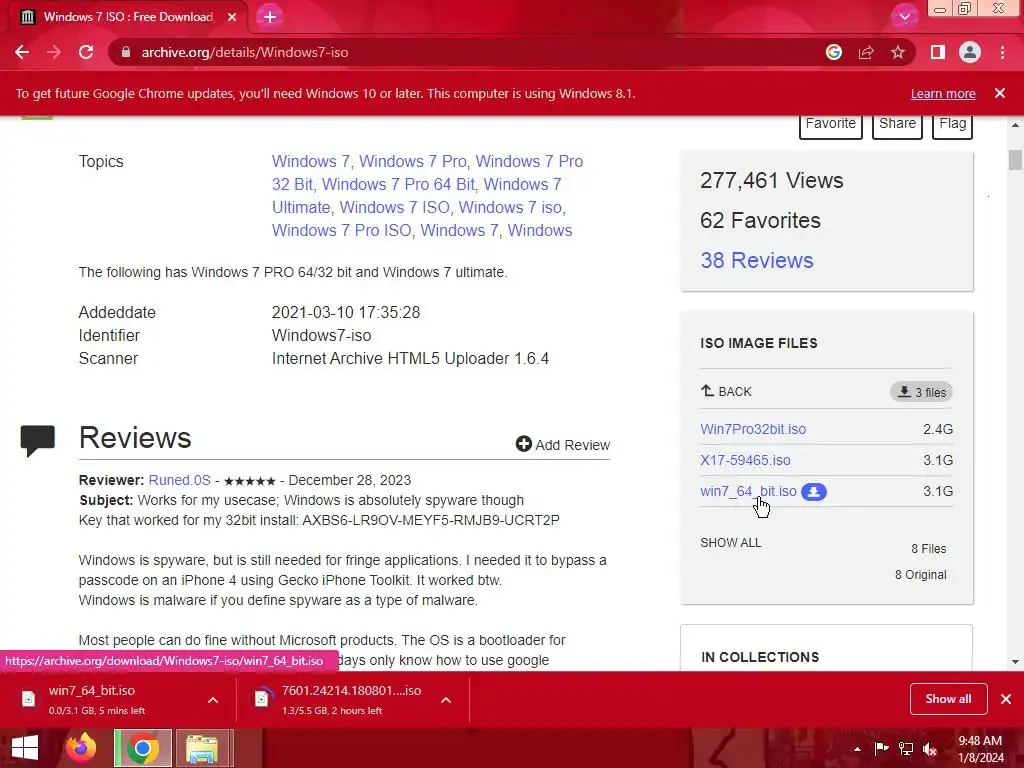Show all downloads
The width and height of the screenshot is (1024, 768).
(x=948, y=699)
